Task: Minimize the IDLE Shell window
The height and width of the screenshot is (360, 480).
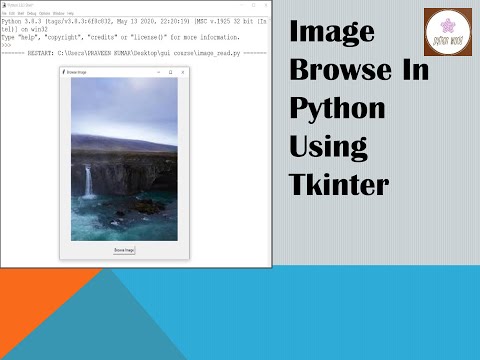Action: coord(242,5)
